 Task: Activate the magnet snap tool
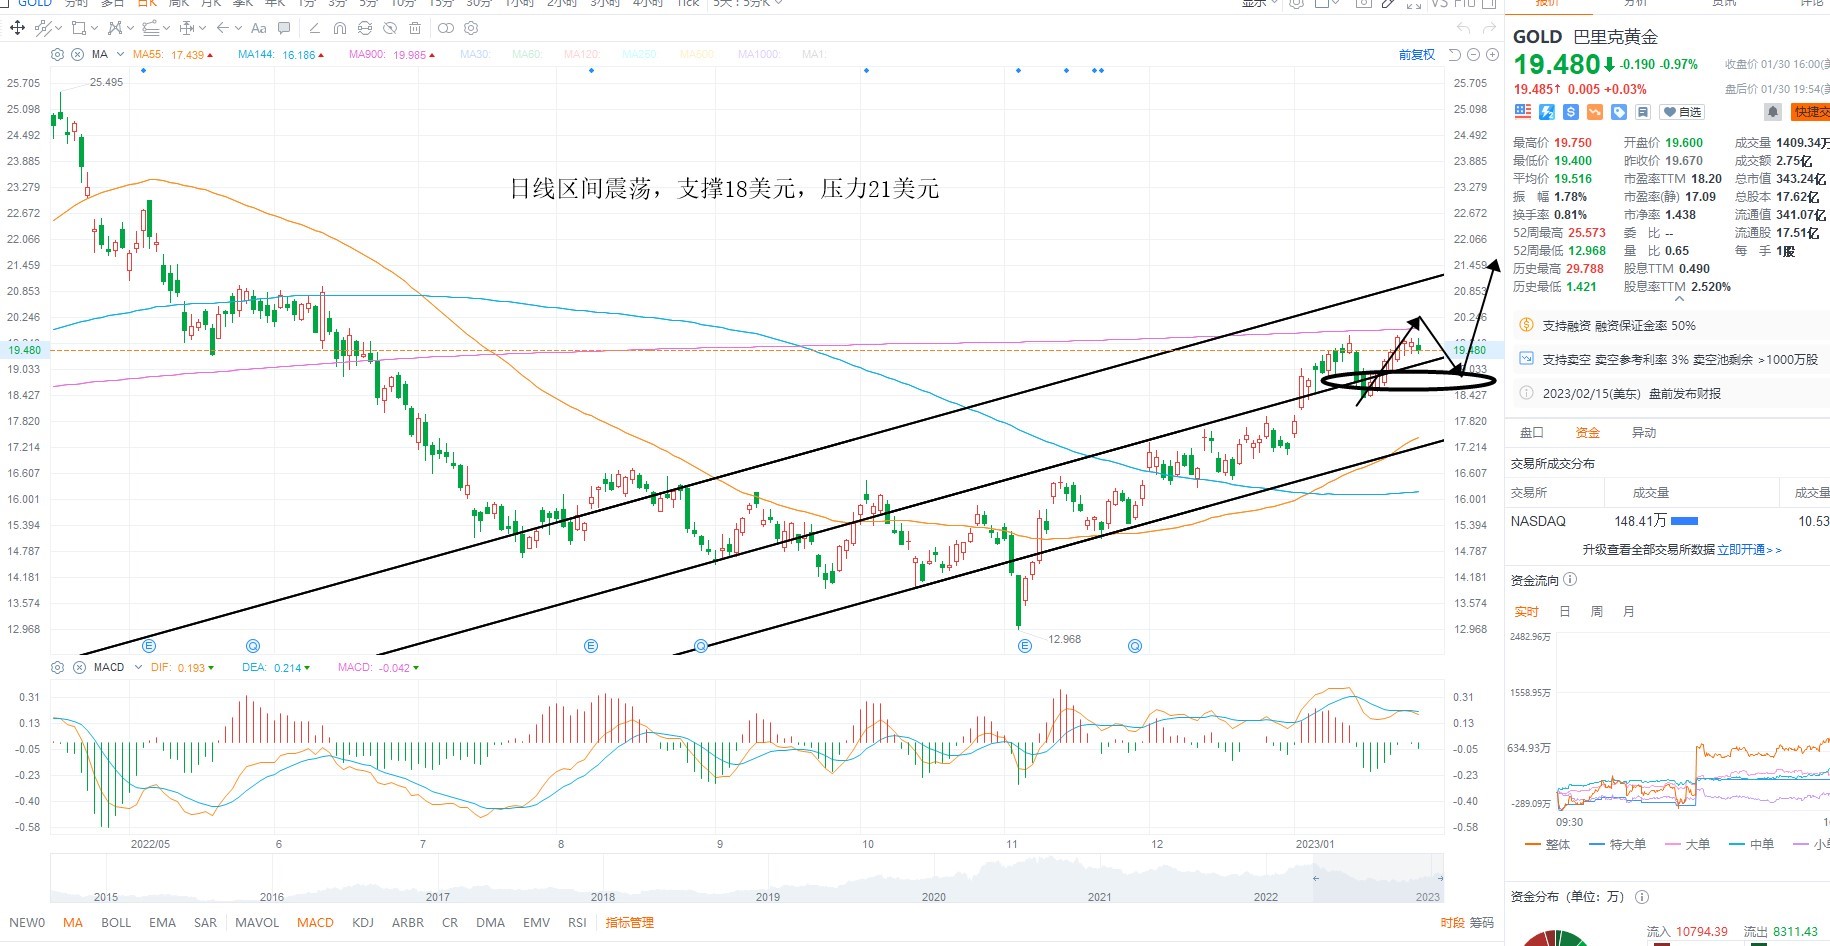(340, 28)
